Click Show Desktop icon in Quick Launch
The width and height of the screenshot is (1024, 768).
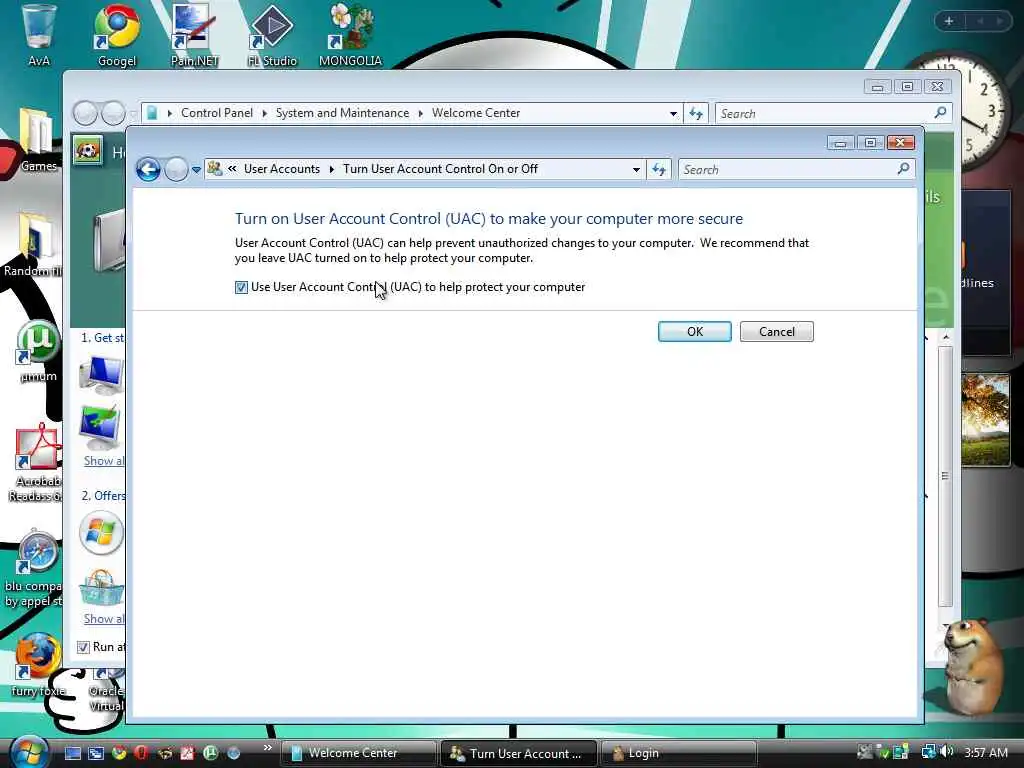(73, 753)
